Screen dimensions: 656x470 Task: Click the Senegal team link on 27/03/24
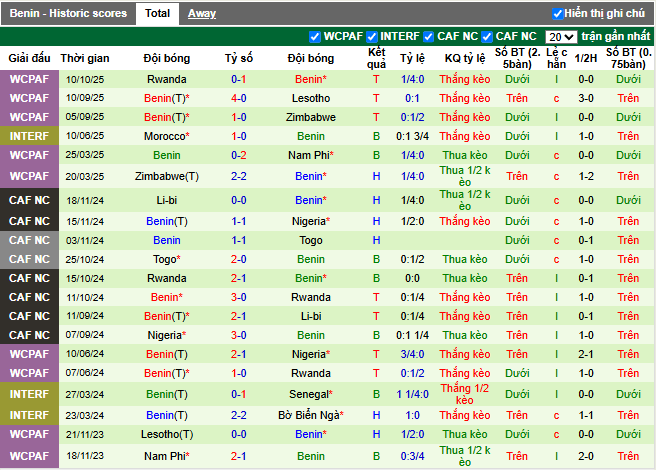(x=310, y=394)
